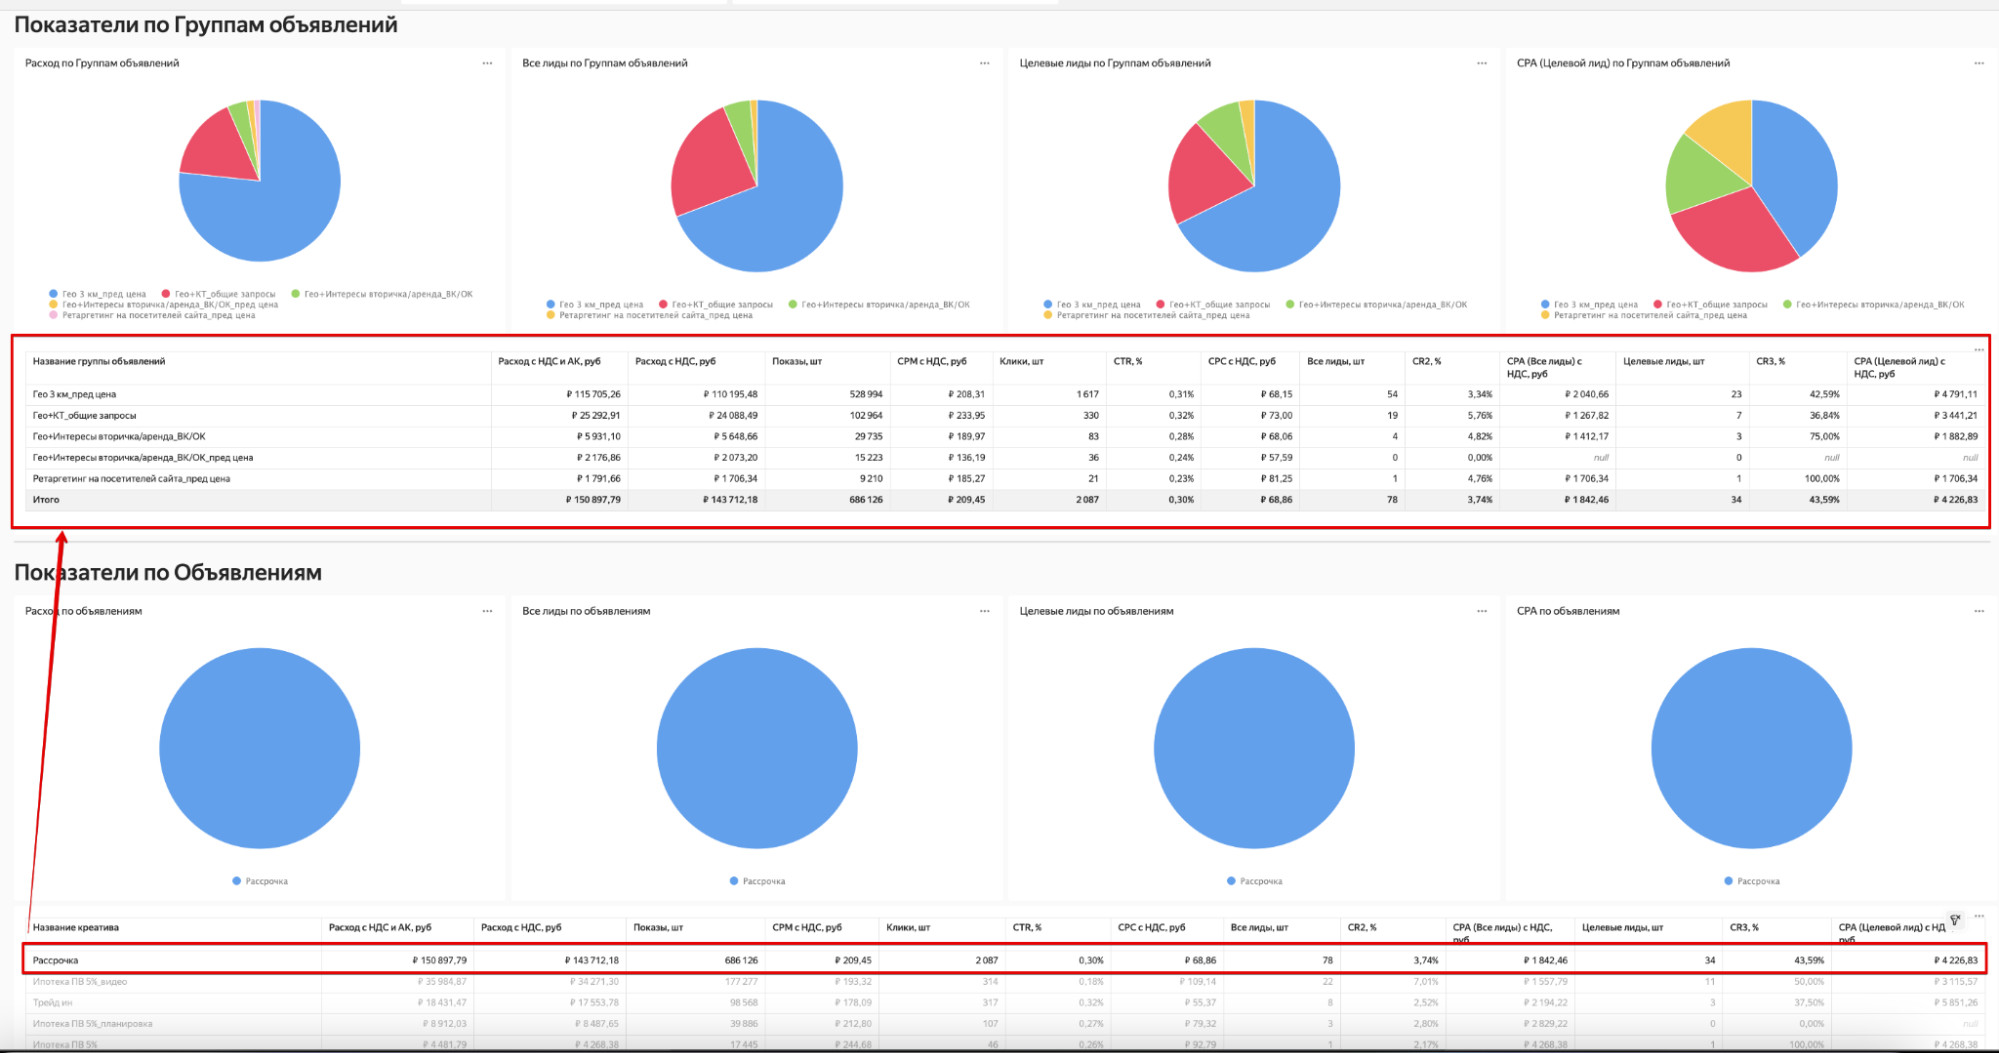Open three-dot menu of 'Все лиды по объявлениям'
The height and width of the screenshot is (1054, 1999).
[984, 611]
